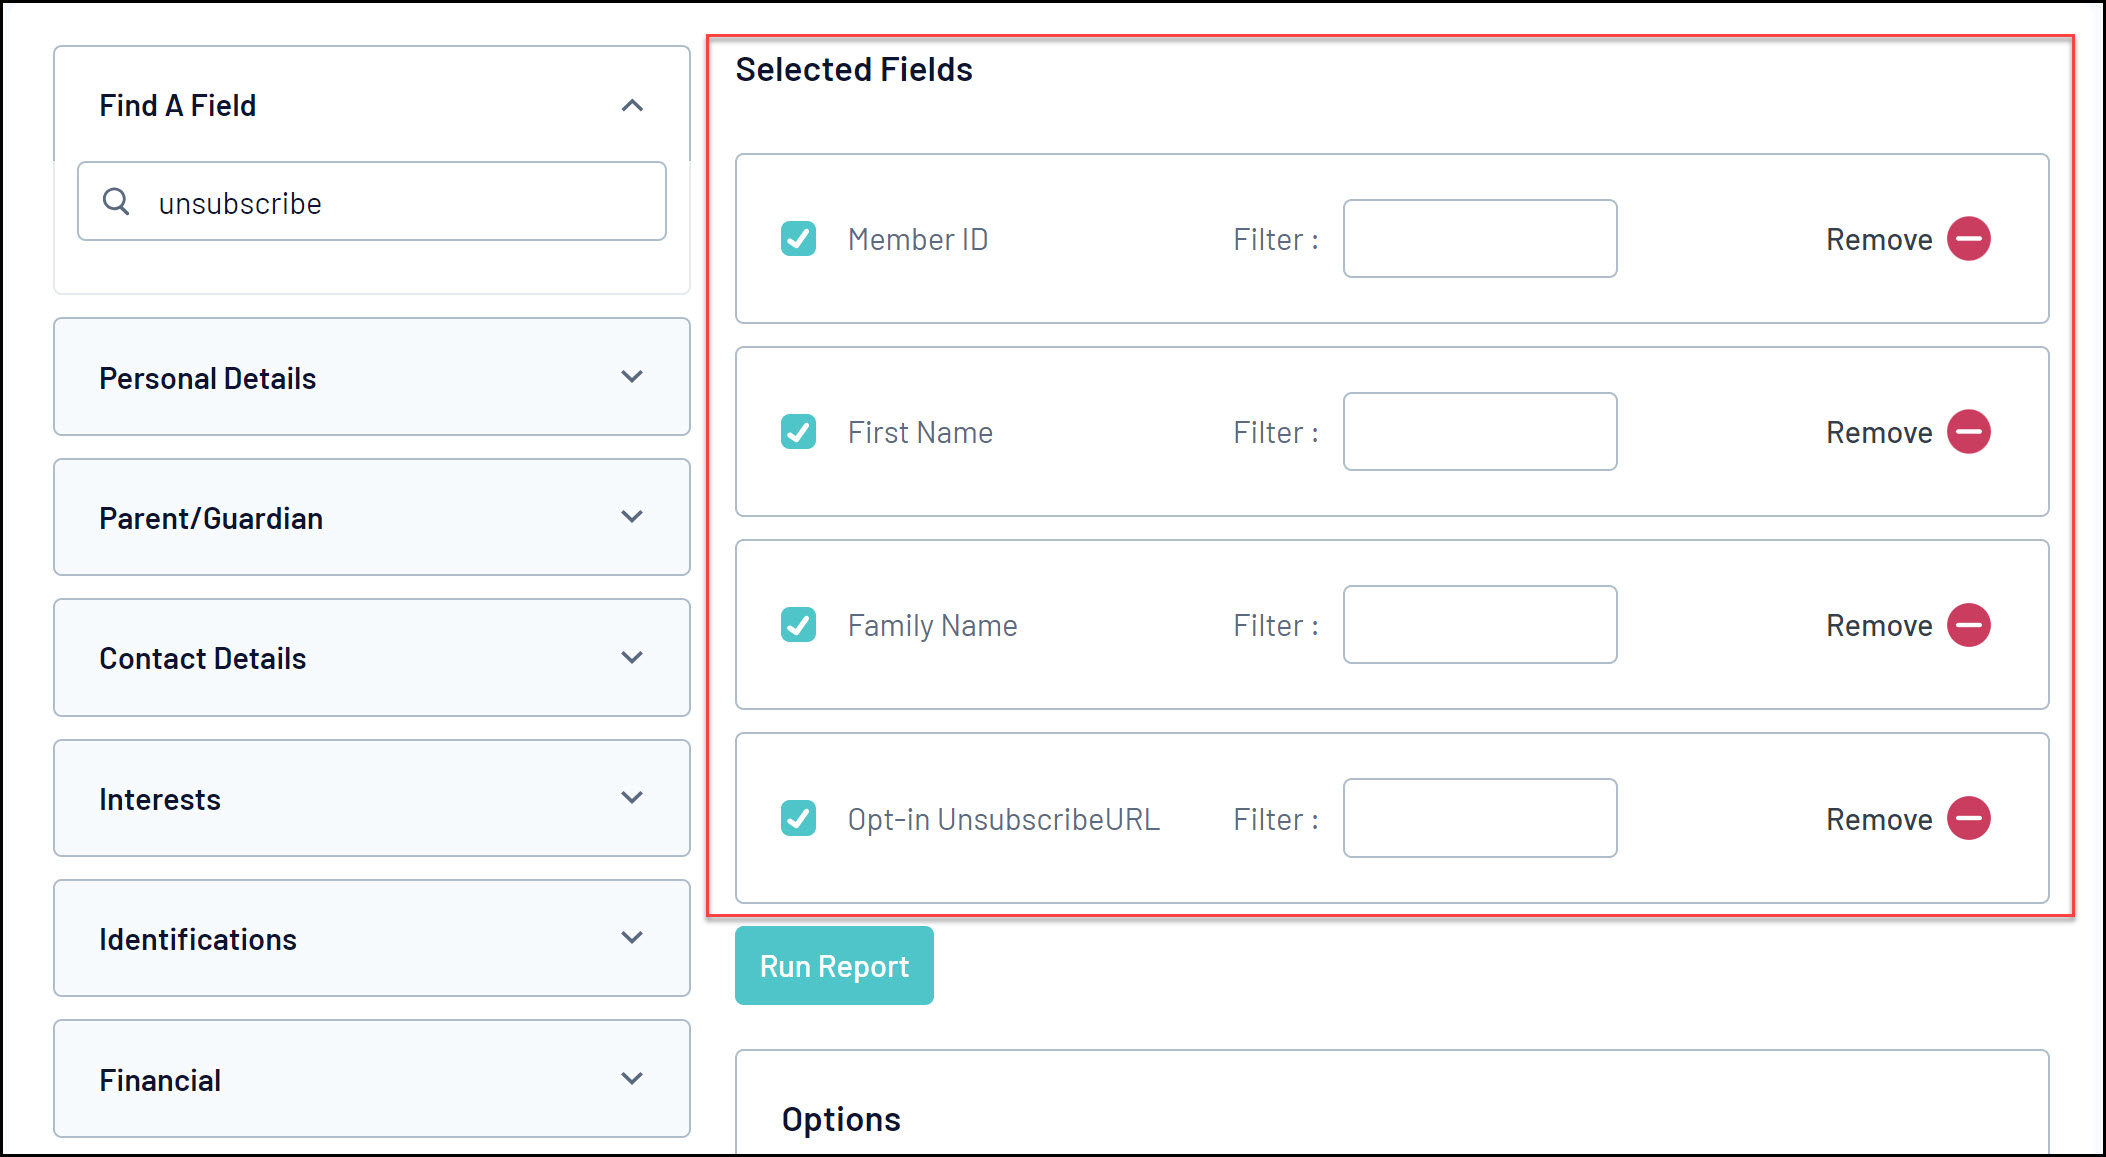Screen dimensions: 2106x1157
Task: Click the Opt-in UnsubscribeURL filter box
Action: tap(1479, 818)
